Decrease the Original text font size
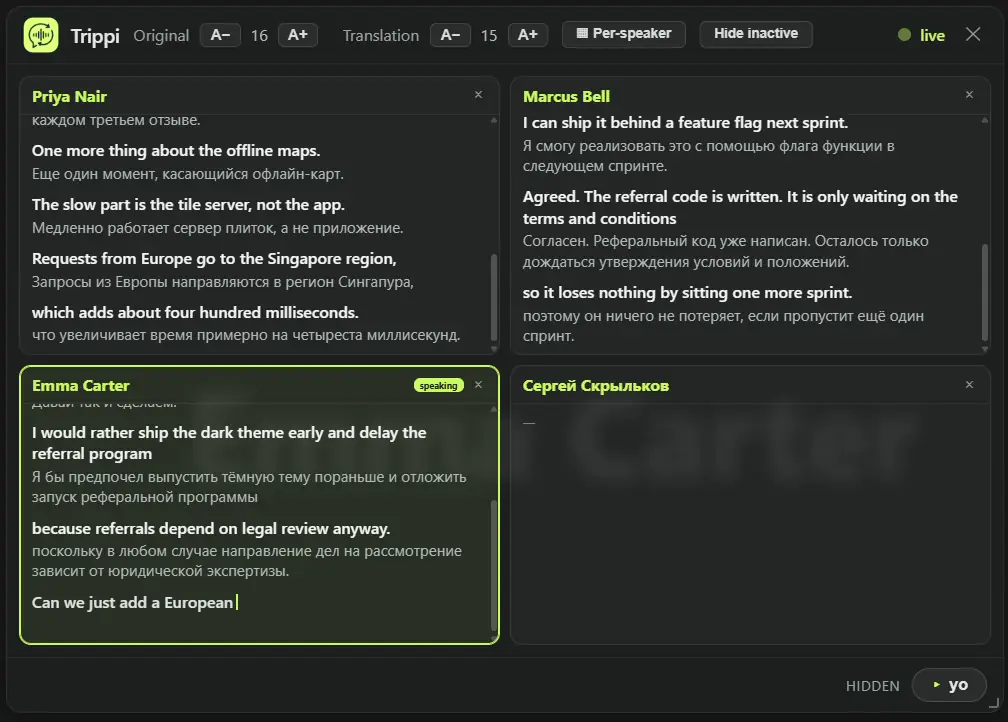 220,35
